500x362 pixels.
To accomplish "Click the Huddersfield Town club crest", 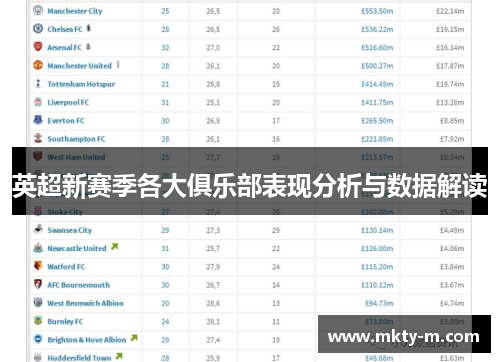I will point(38,357).
